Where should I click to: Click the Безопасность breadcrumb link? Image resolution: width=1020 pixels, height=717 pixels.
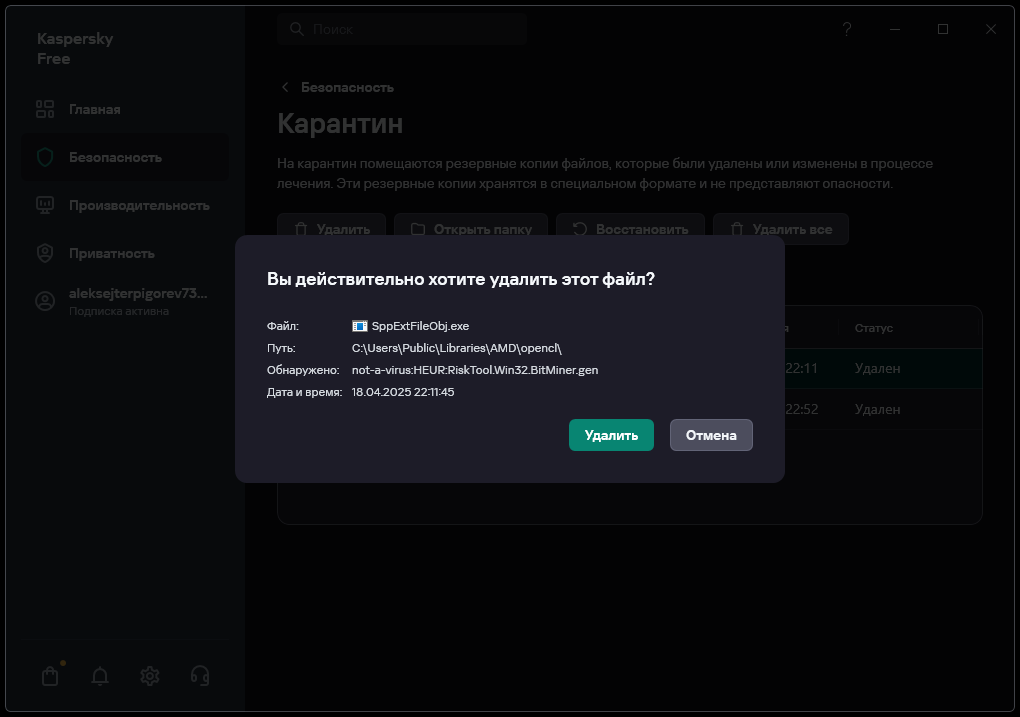tap(347, 87)
